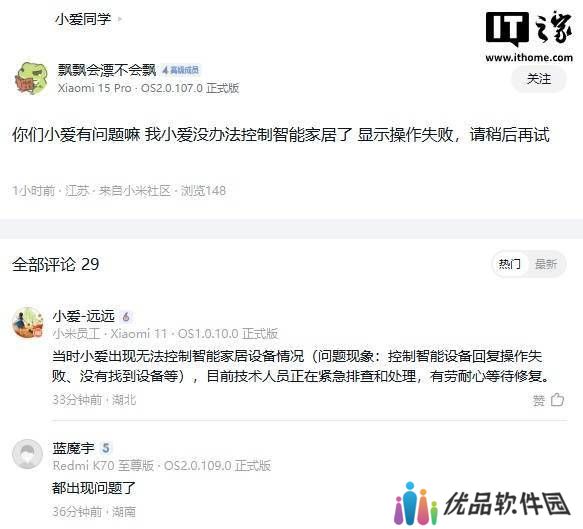
Task: Open the frog avatar of 飘飘会漂不会飘
Action: pyautogui.click(x=31, y=78)
